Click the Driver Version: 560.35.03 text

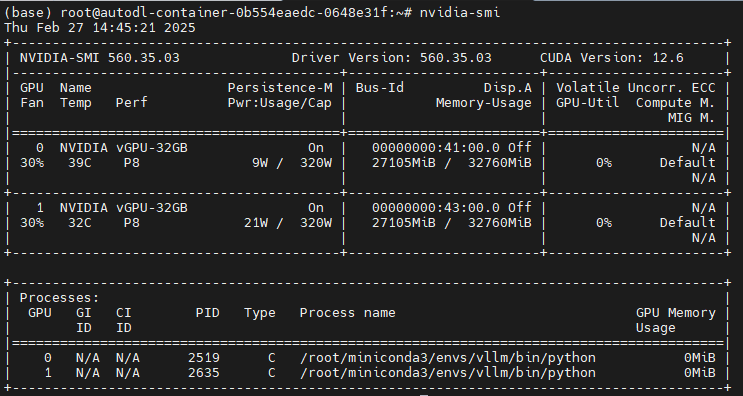point(391,58)
